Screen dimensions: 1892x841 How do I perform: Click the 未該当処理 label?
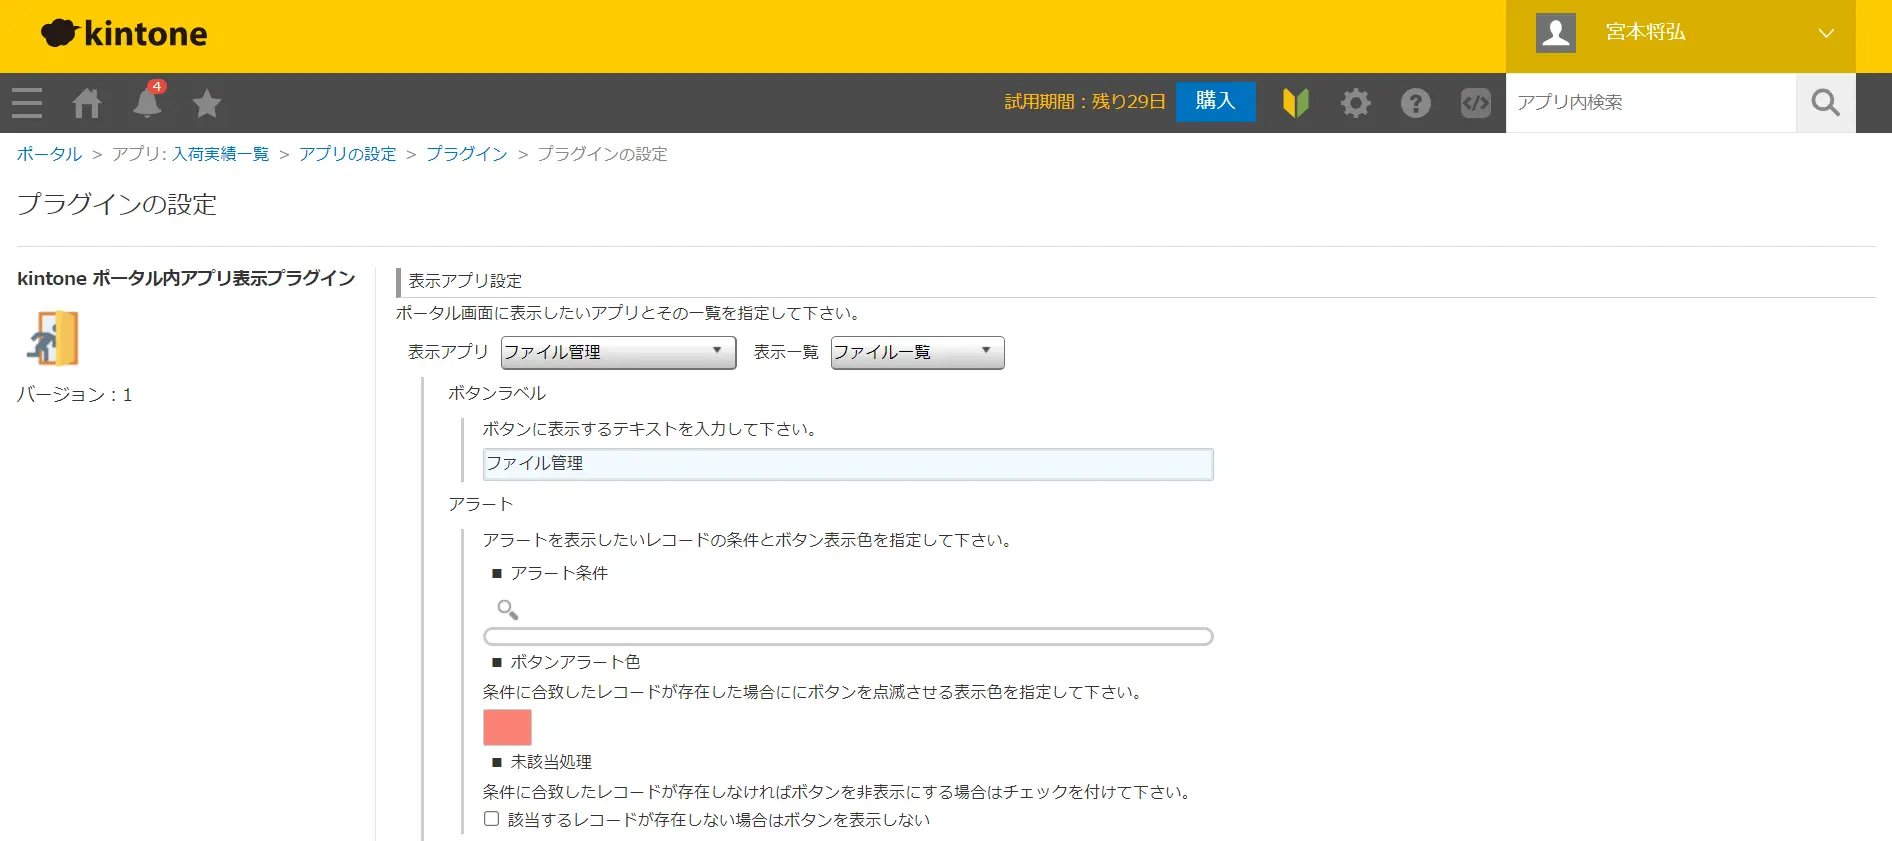[551, 762]
